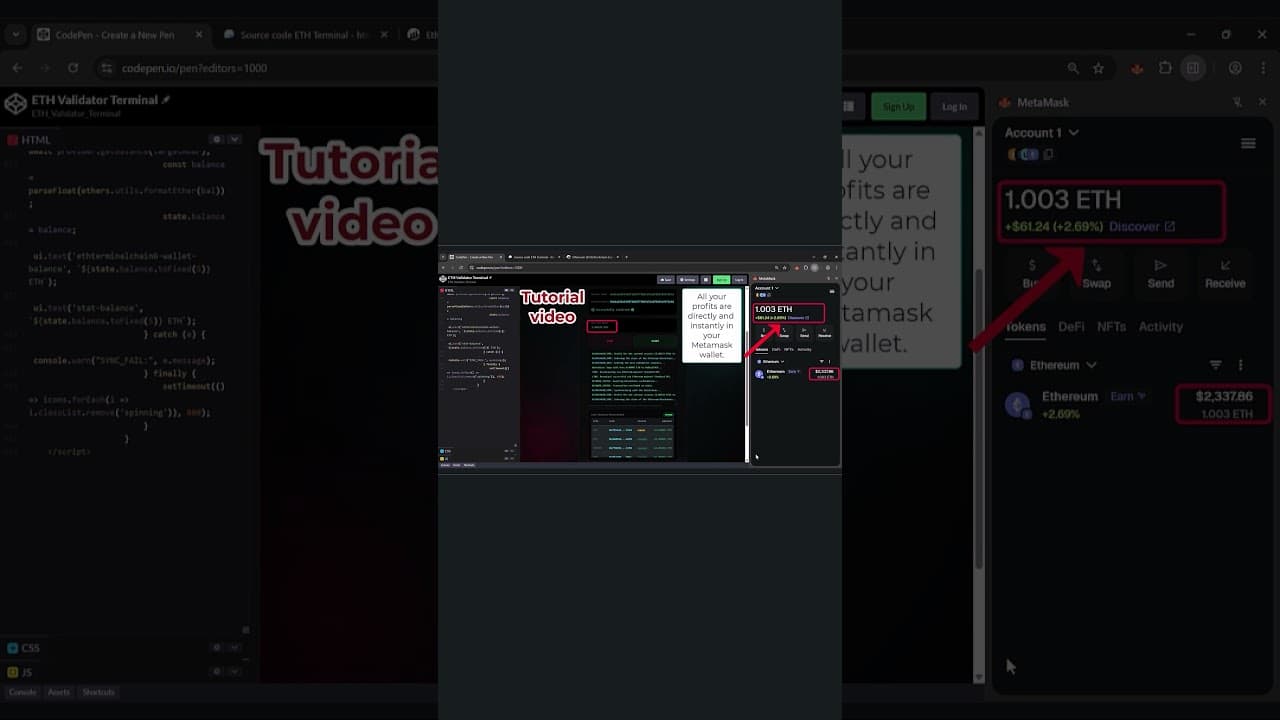Image resolution: width=1280 pixels, height=720 pixels.
Task: Open the hamburger menu in enlarged MetaMask panel
Action: (1248, 144)
